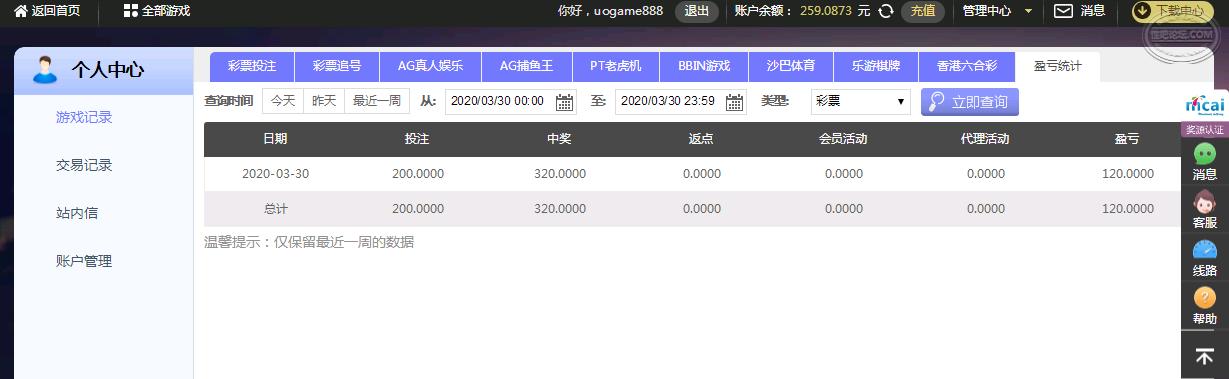Image resolution: width=1229 pixels, height=379 pixels.
Task: Switch to 彩票投注 tab
Action: point(252,67)
